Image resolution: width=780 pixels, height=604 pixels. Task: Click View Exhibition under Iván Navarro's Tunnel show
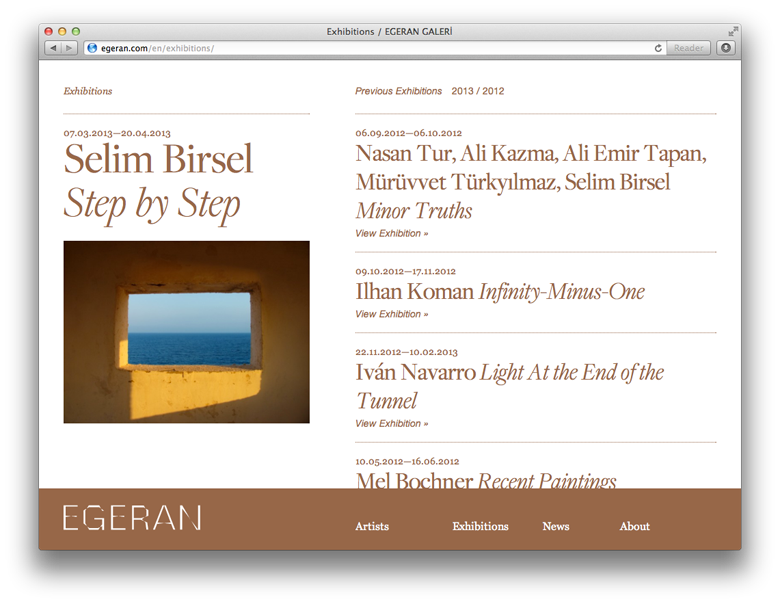point(391,423)
